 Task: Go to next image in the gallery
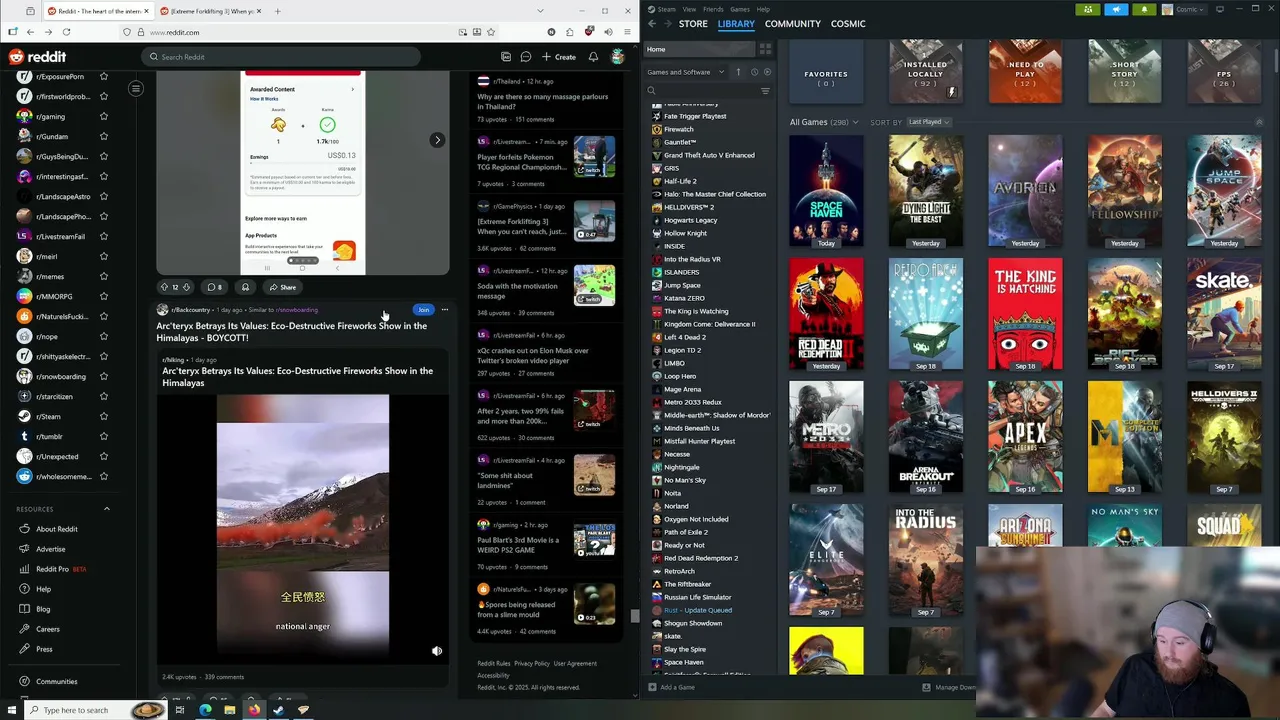pos(437,140)
